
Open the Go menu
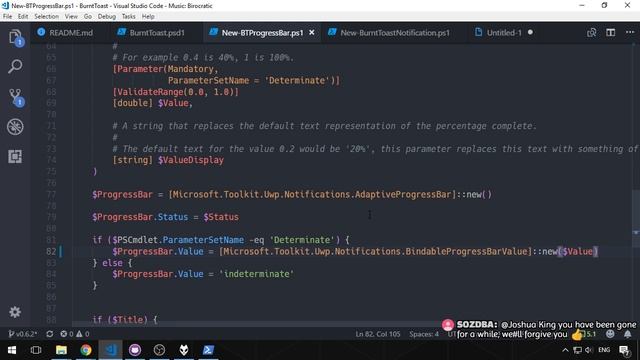88,16
